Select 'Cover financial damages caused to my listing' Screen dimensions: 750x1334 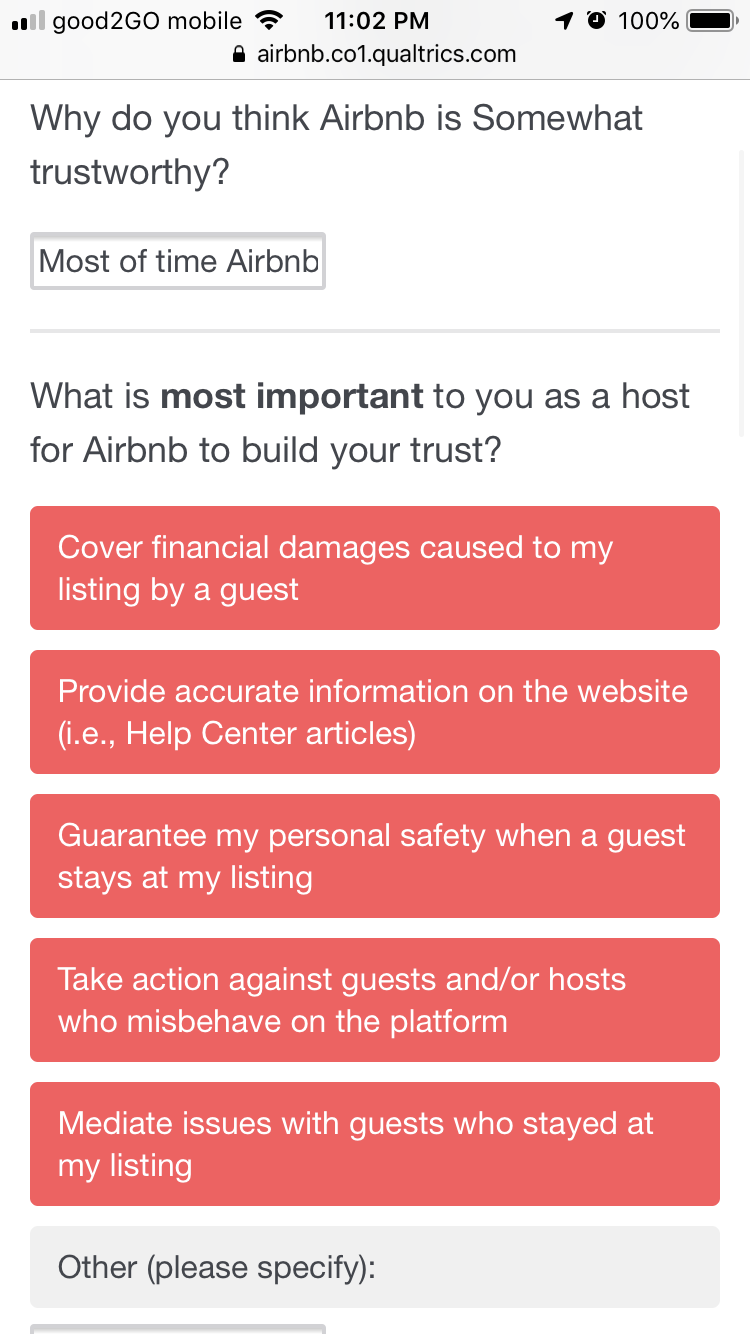click(375, 568)
